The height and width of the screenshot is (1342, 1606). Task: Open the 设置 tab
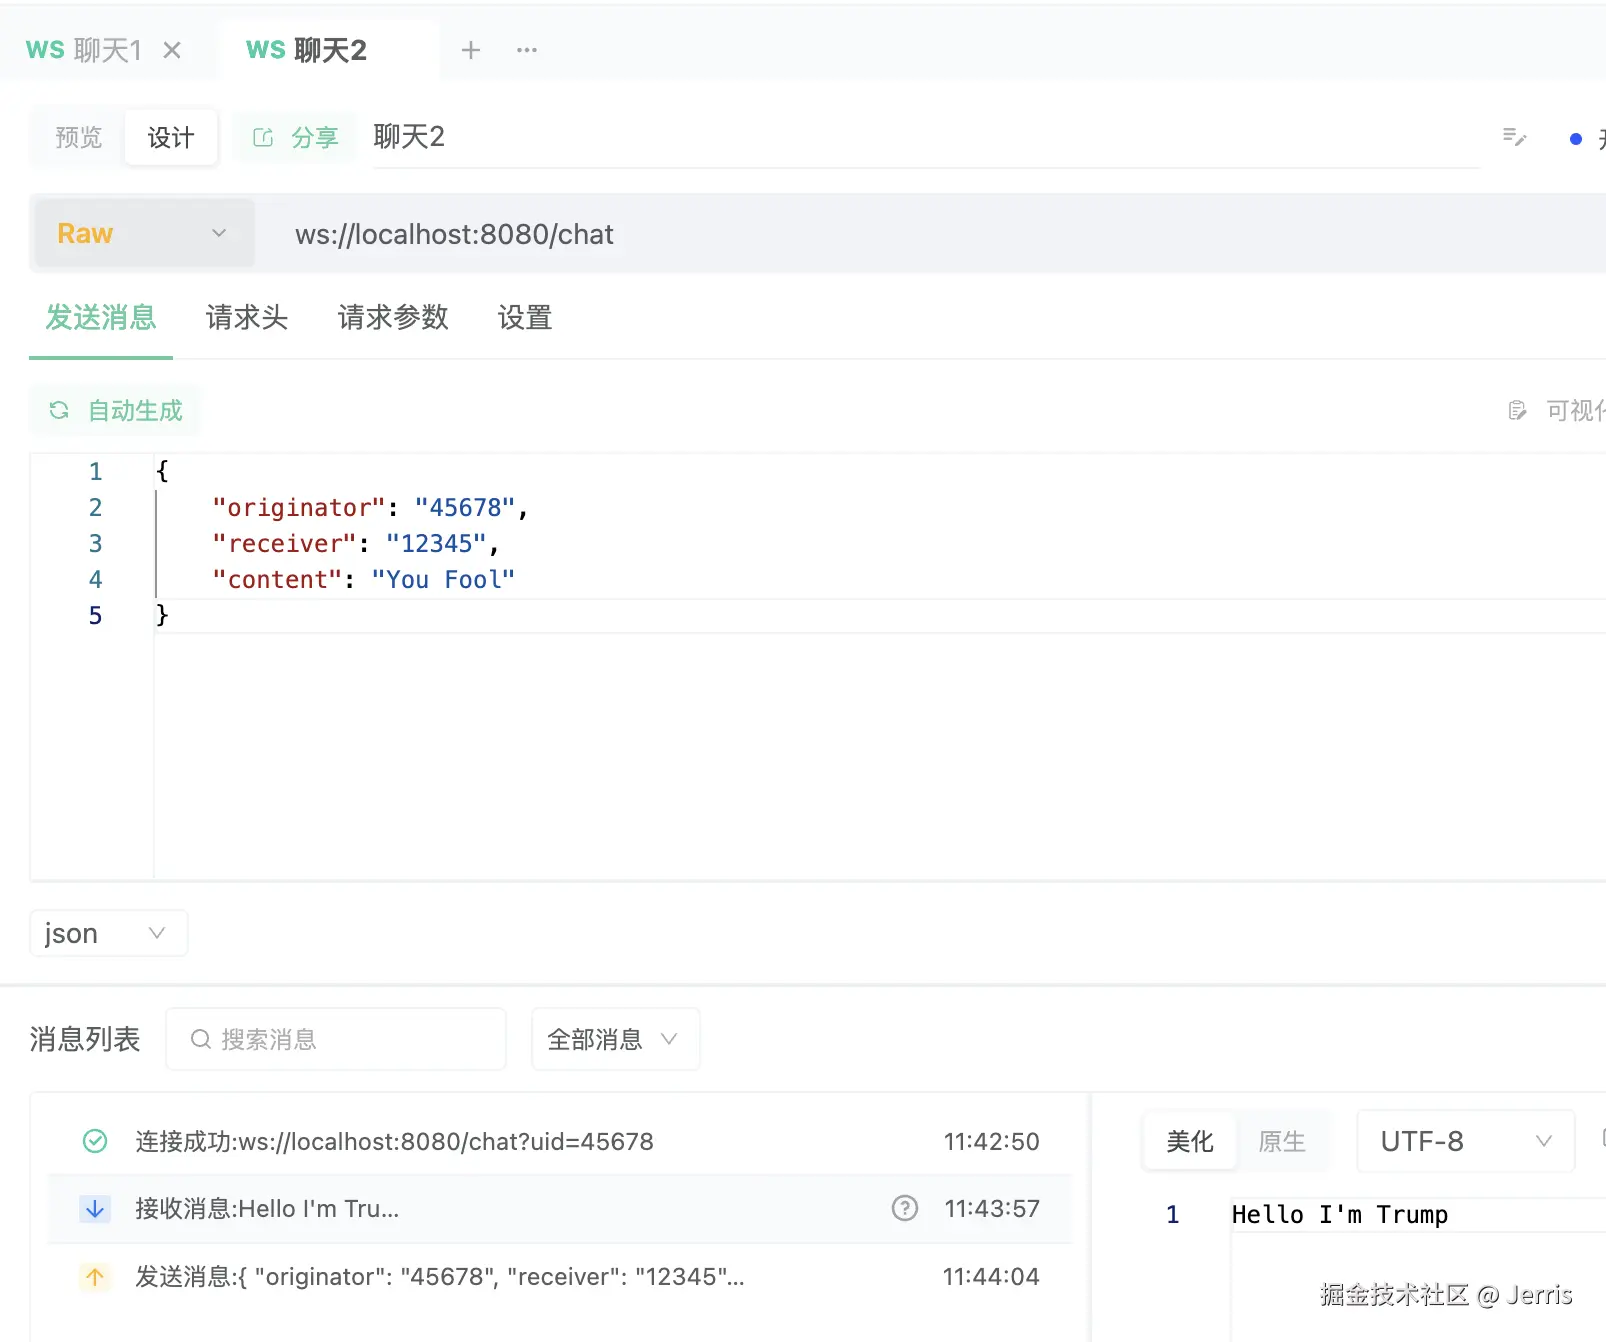coord(525,317)
